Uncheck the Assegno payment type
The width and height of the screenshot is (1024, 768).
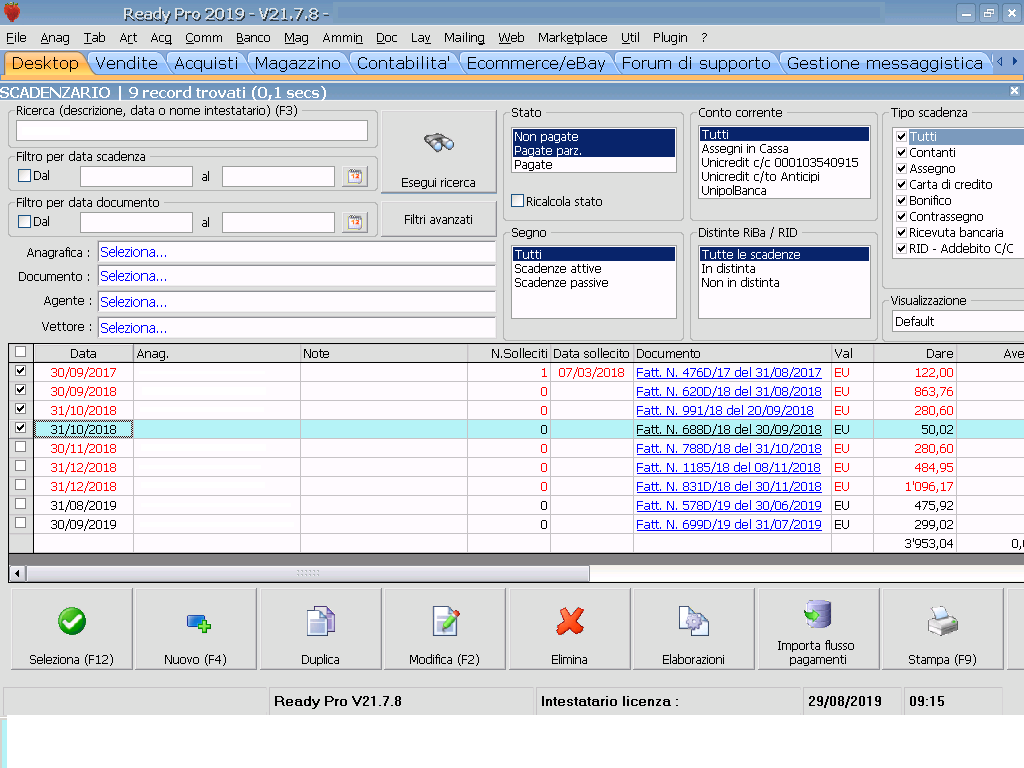(901, 168)
